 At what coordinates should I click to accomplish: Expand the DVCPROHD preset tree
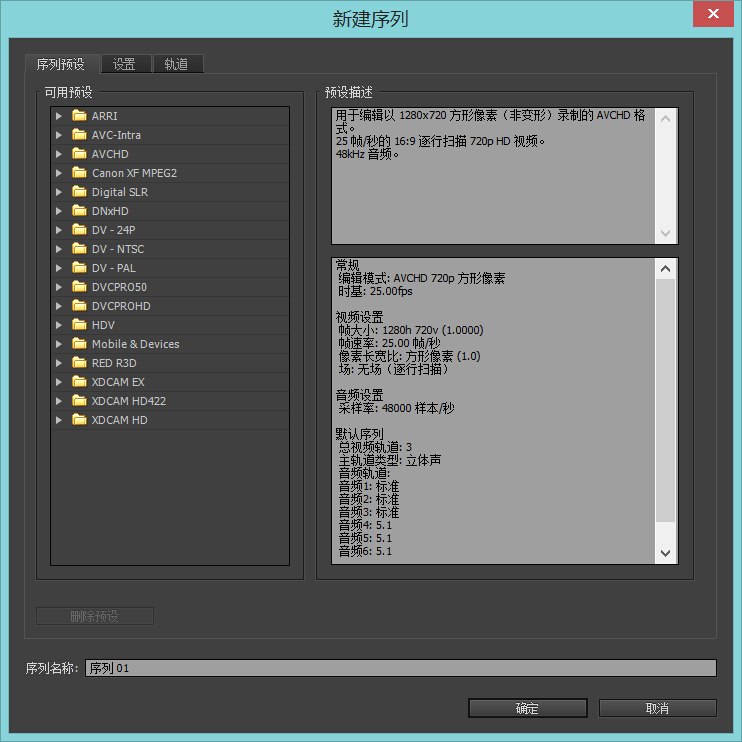coord(59,306)
